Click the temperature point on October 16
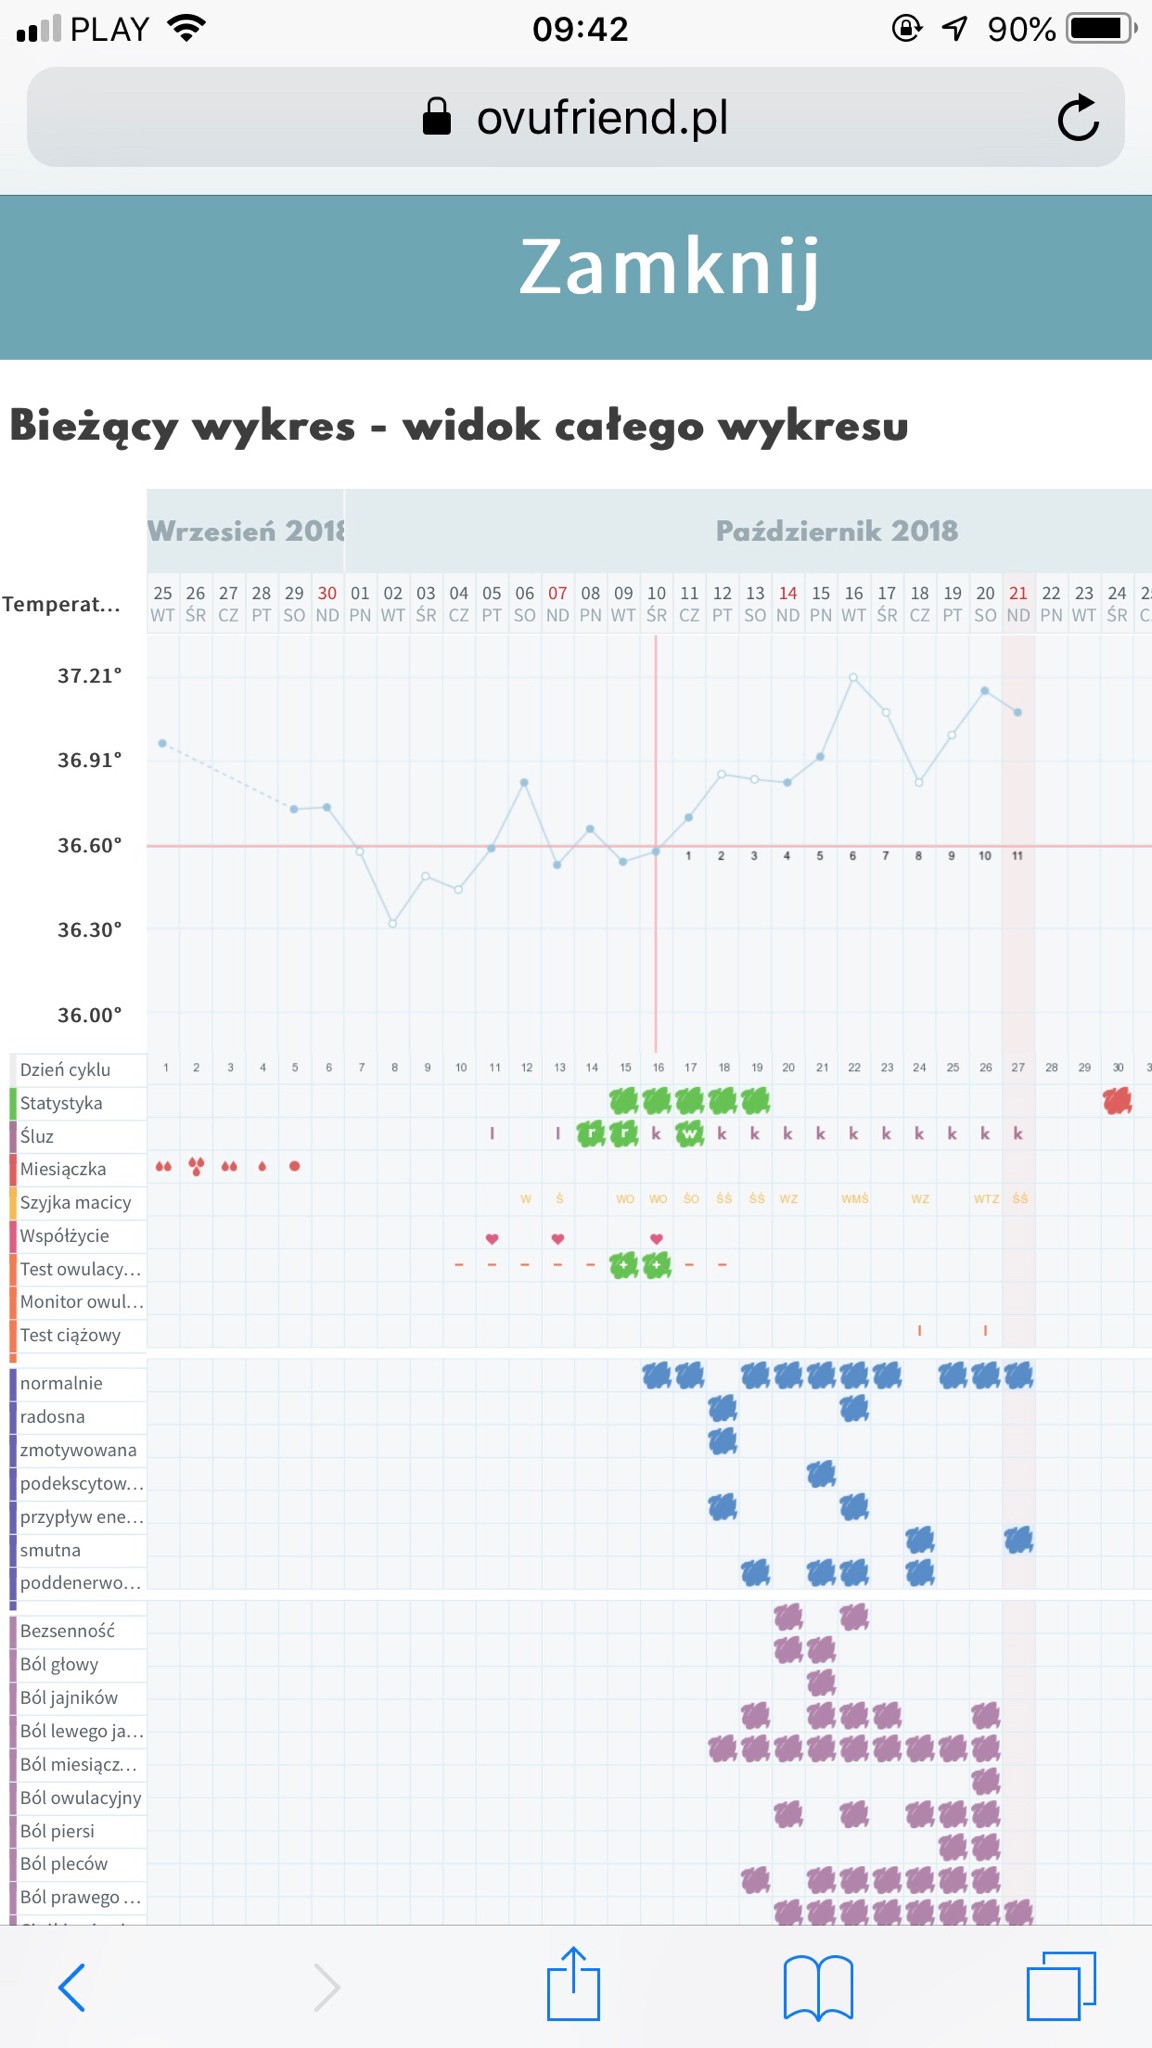Viewport: 1152px width, 2048px height. [853, 677]
